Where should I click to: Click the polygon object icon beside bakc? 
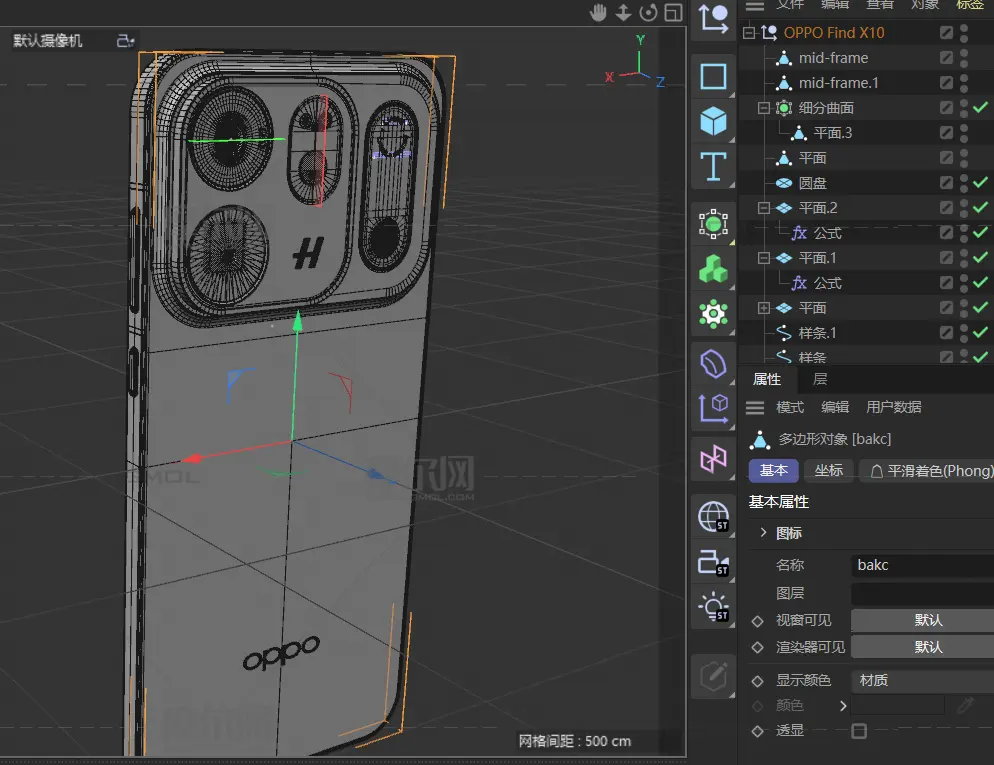click(x=759, y=439)
